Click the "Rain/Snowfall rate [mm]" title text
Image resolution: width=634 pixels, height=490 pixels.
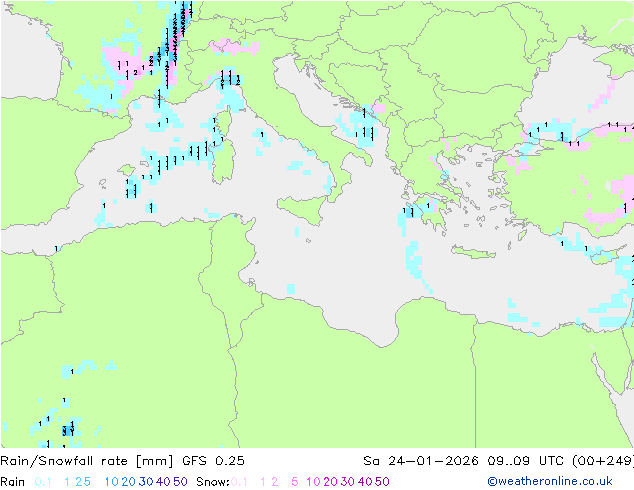click(x=87, y=461)
